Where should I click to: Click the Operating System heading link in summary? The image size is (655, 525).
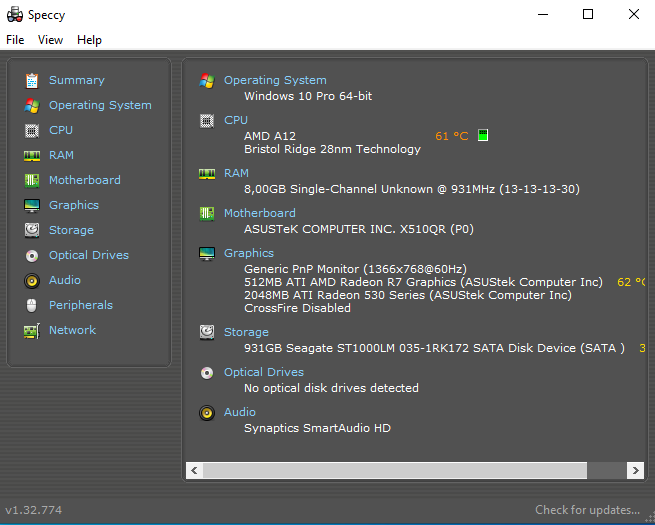(275, 80)
